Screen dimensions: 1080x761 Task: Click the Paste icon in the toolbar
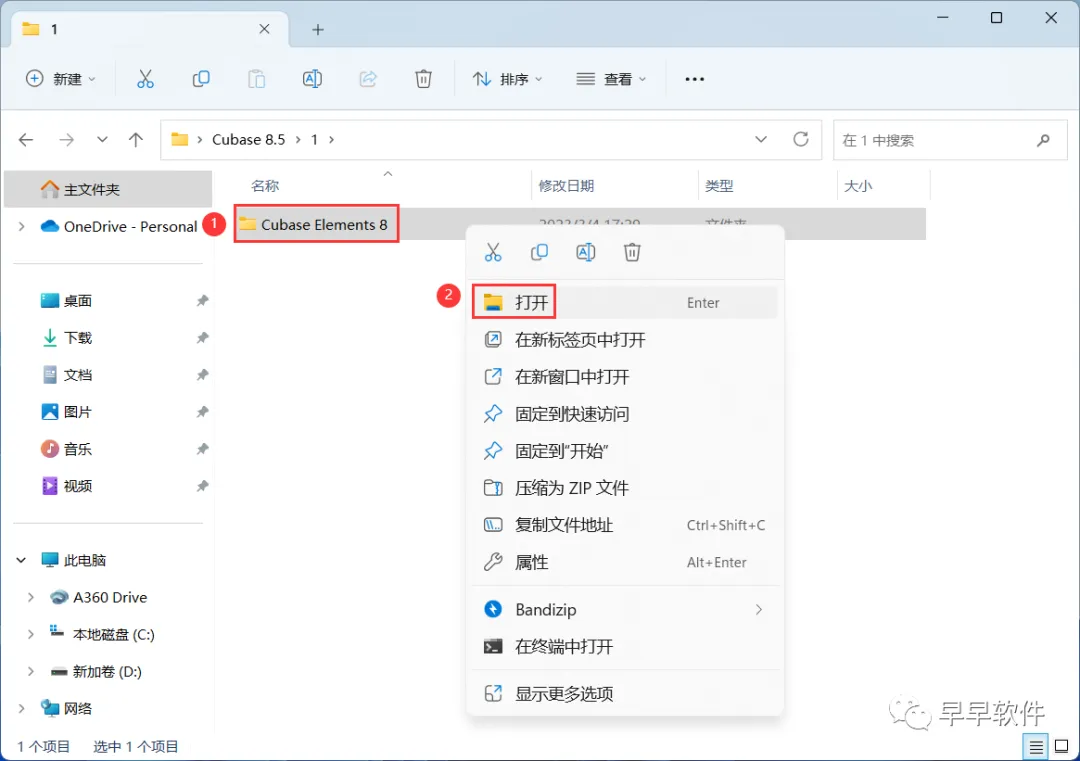(256, 79)
